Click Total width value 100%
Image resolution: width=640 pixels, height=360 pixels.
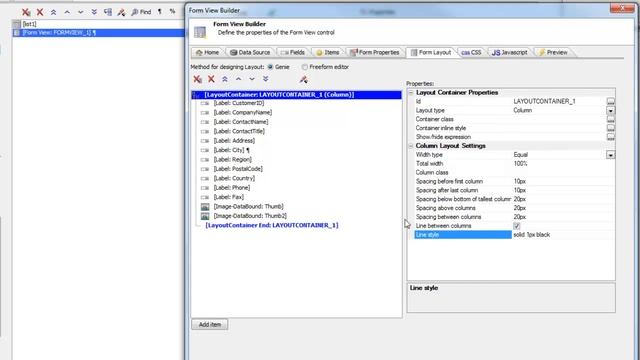click(520, 164)
